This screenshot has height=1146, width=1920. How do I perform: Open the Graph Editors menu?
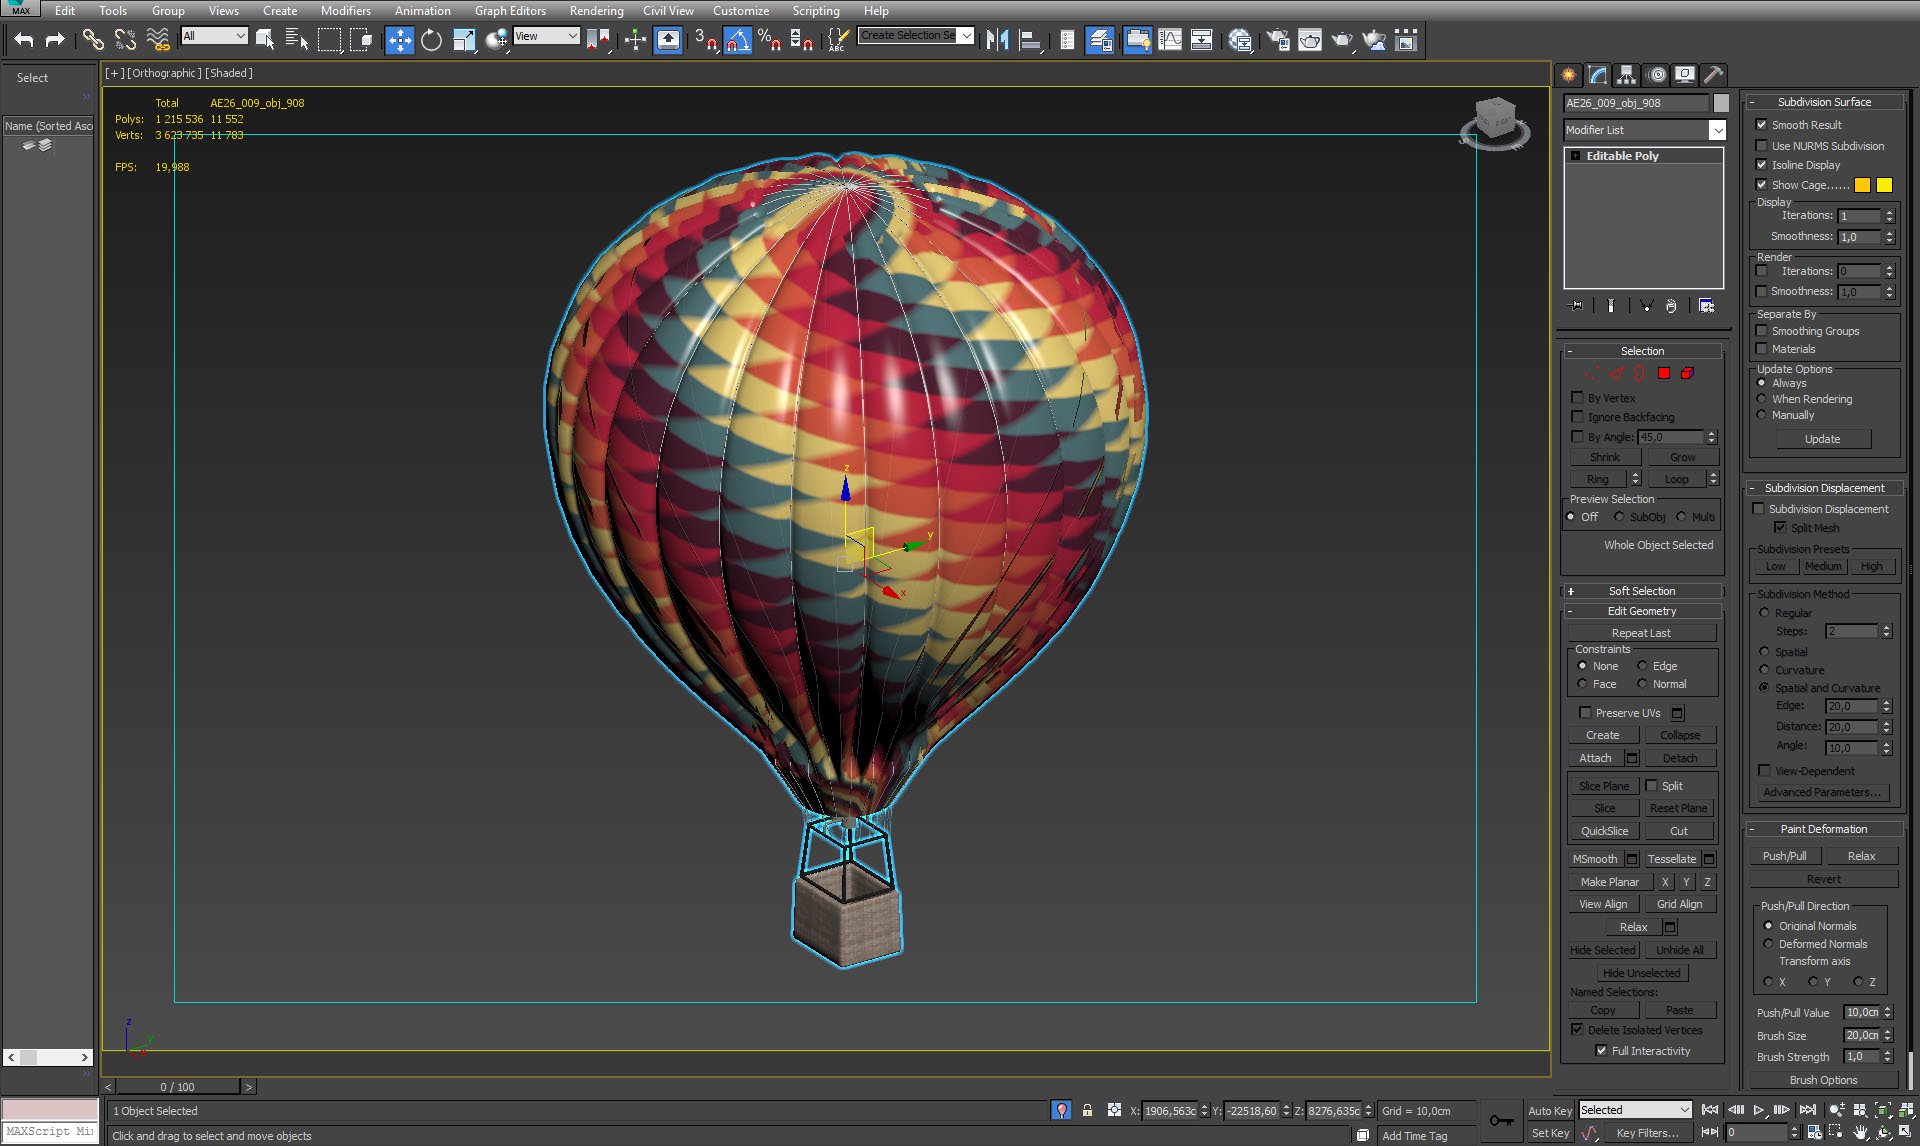pos(510,10)
